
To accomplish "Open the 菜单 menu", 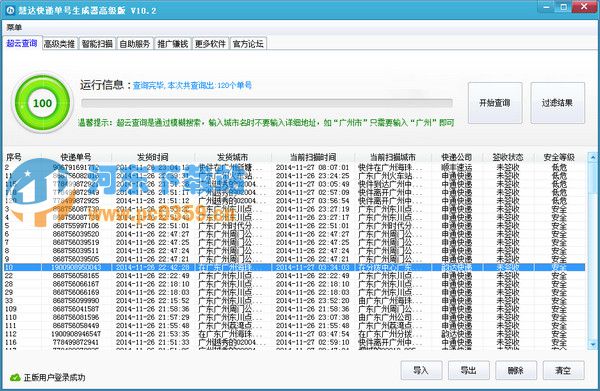I will 14,28.
